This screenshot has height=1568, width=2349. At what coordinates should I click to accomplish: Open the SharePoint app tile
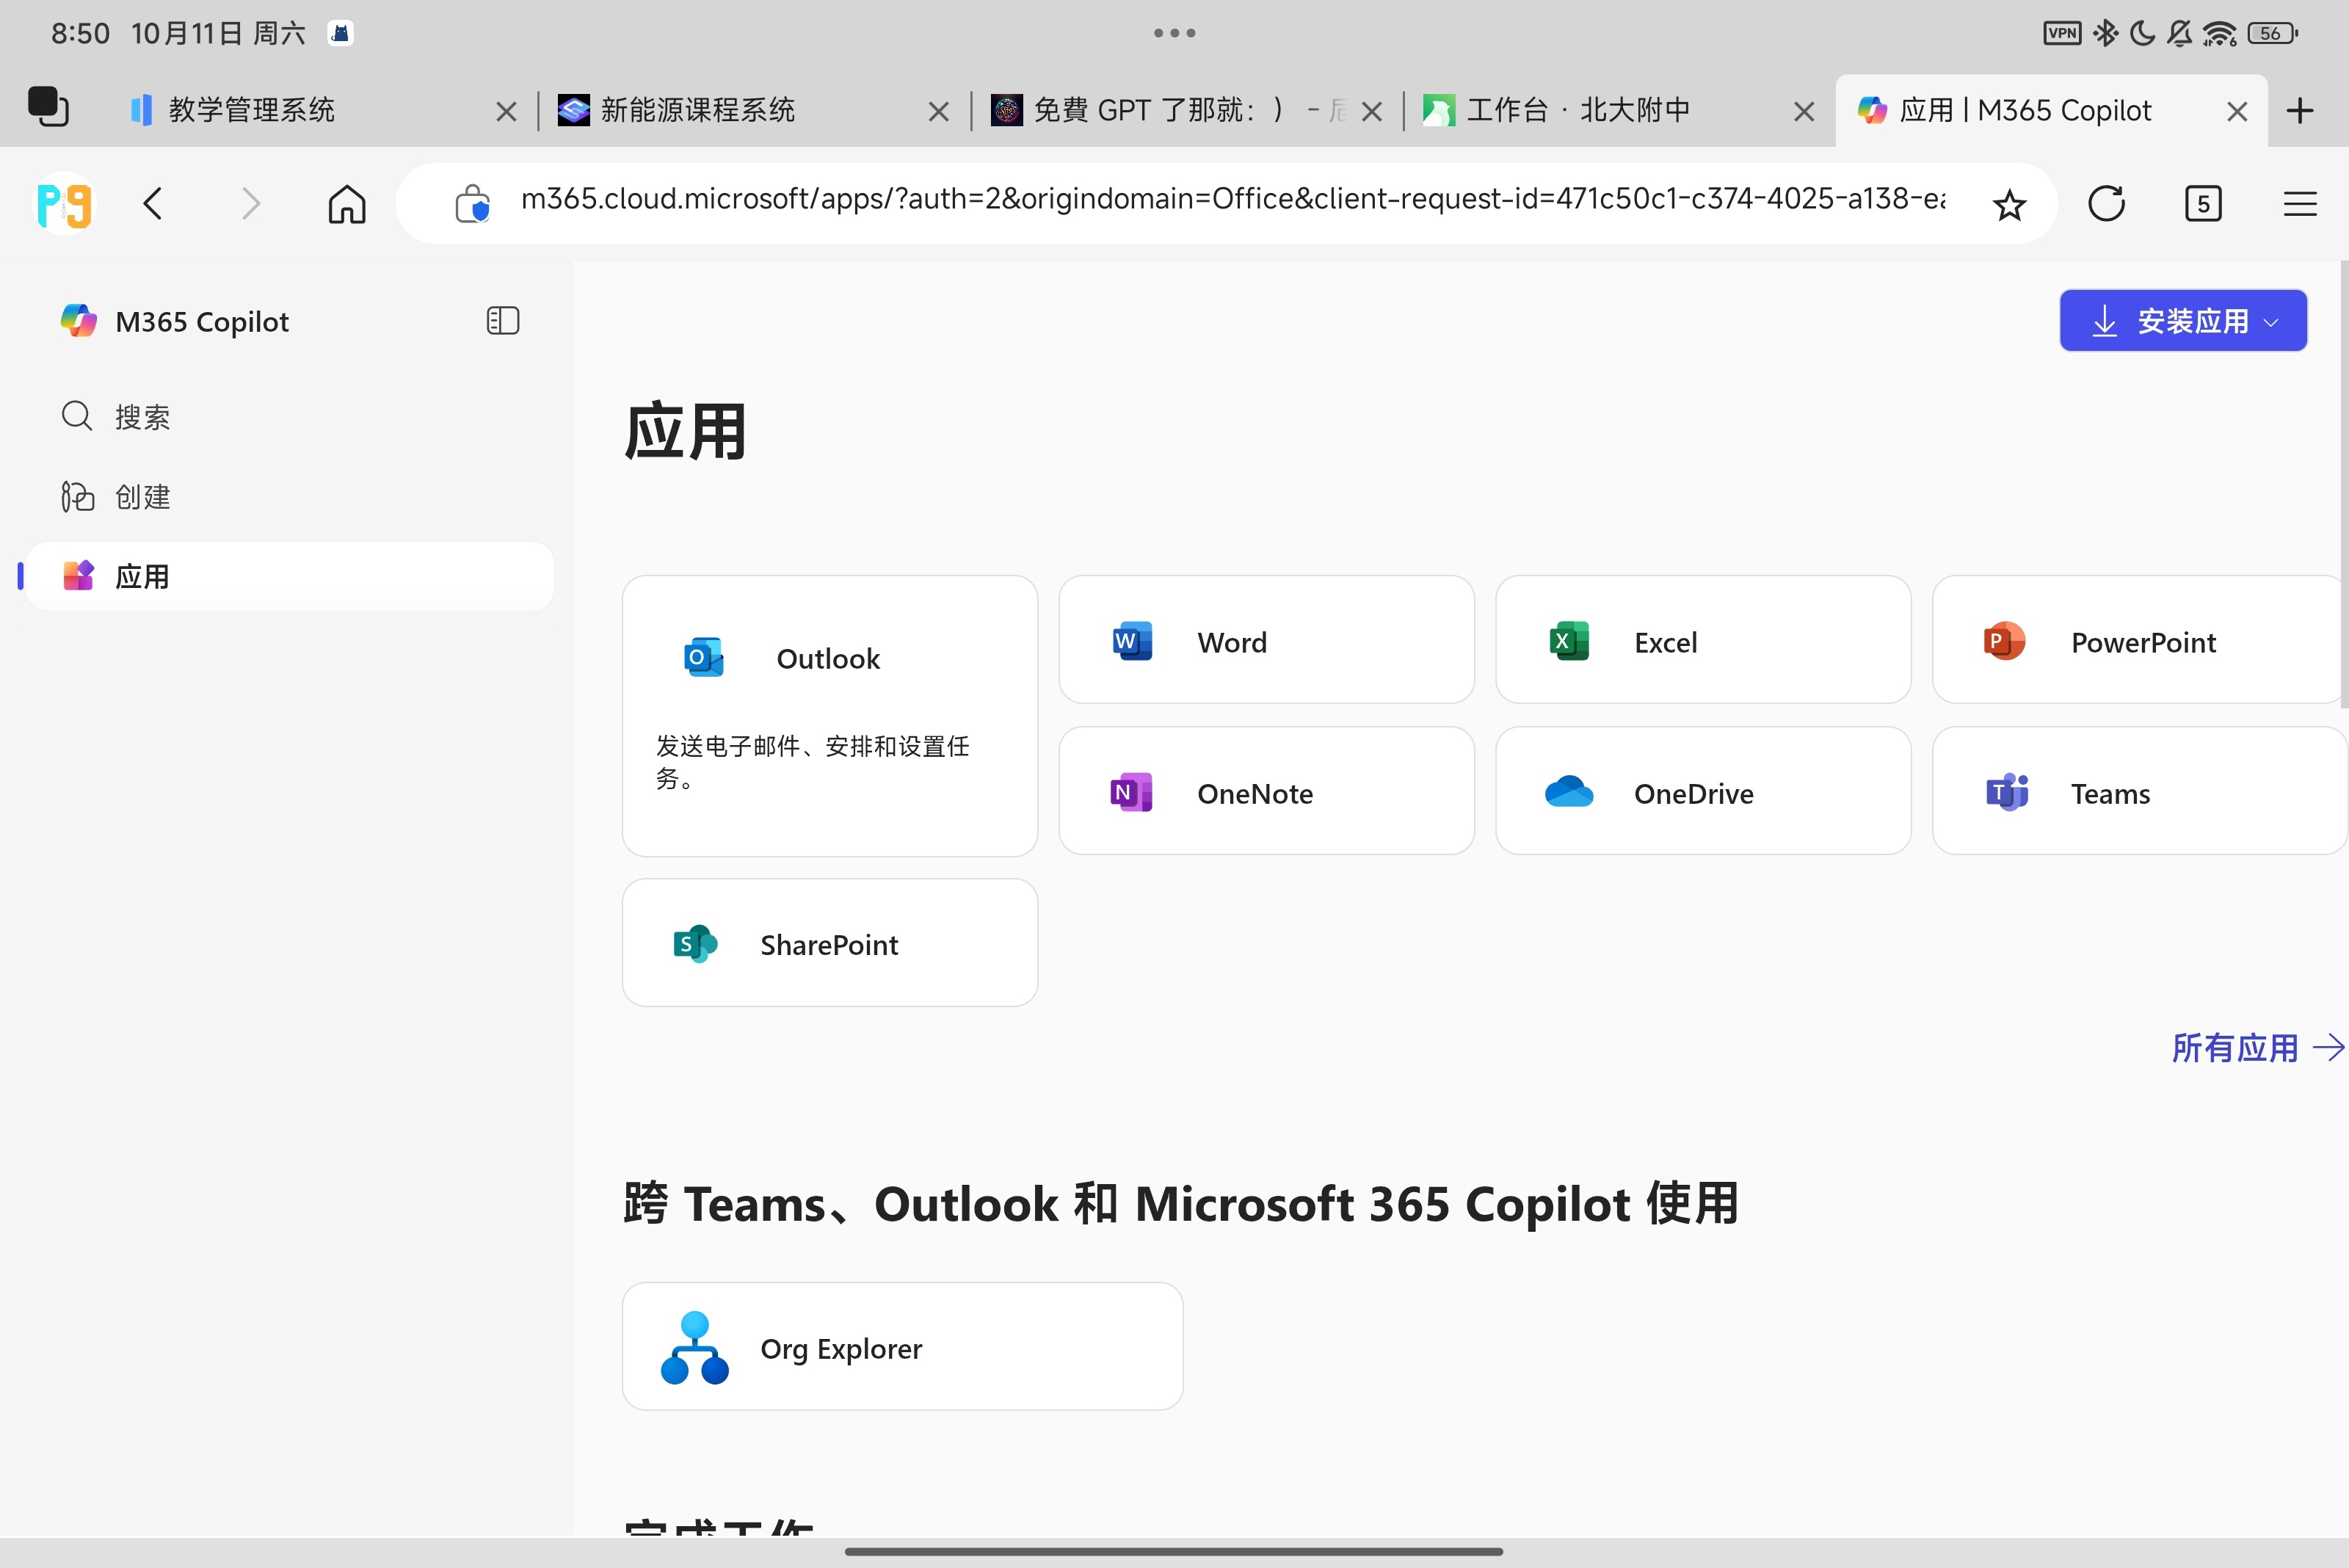coord(829,943)
